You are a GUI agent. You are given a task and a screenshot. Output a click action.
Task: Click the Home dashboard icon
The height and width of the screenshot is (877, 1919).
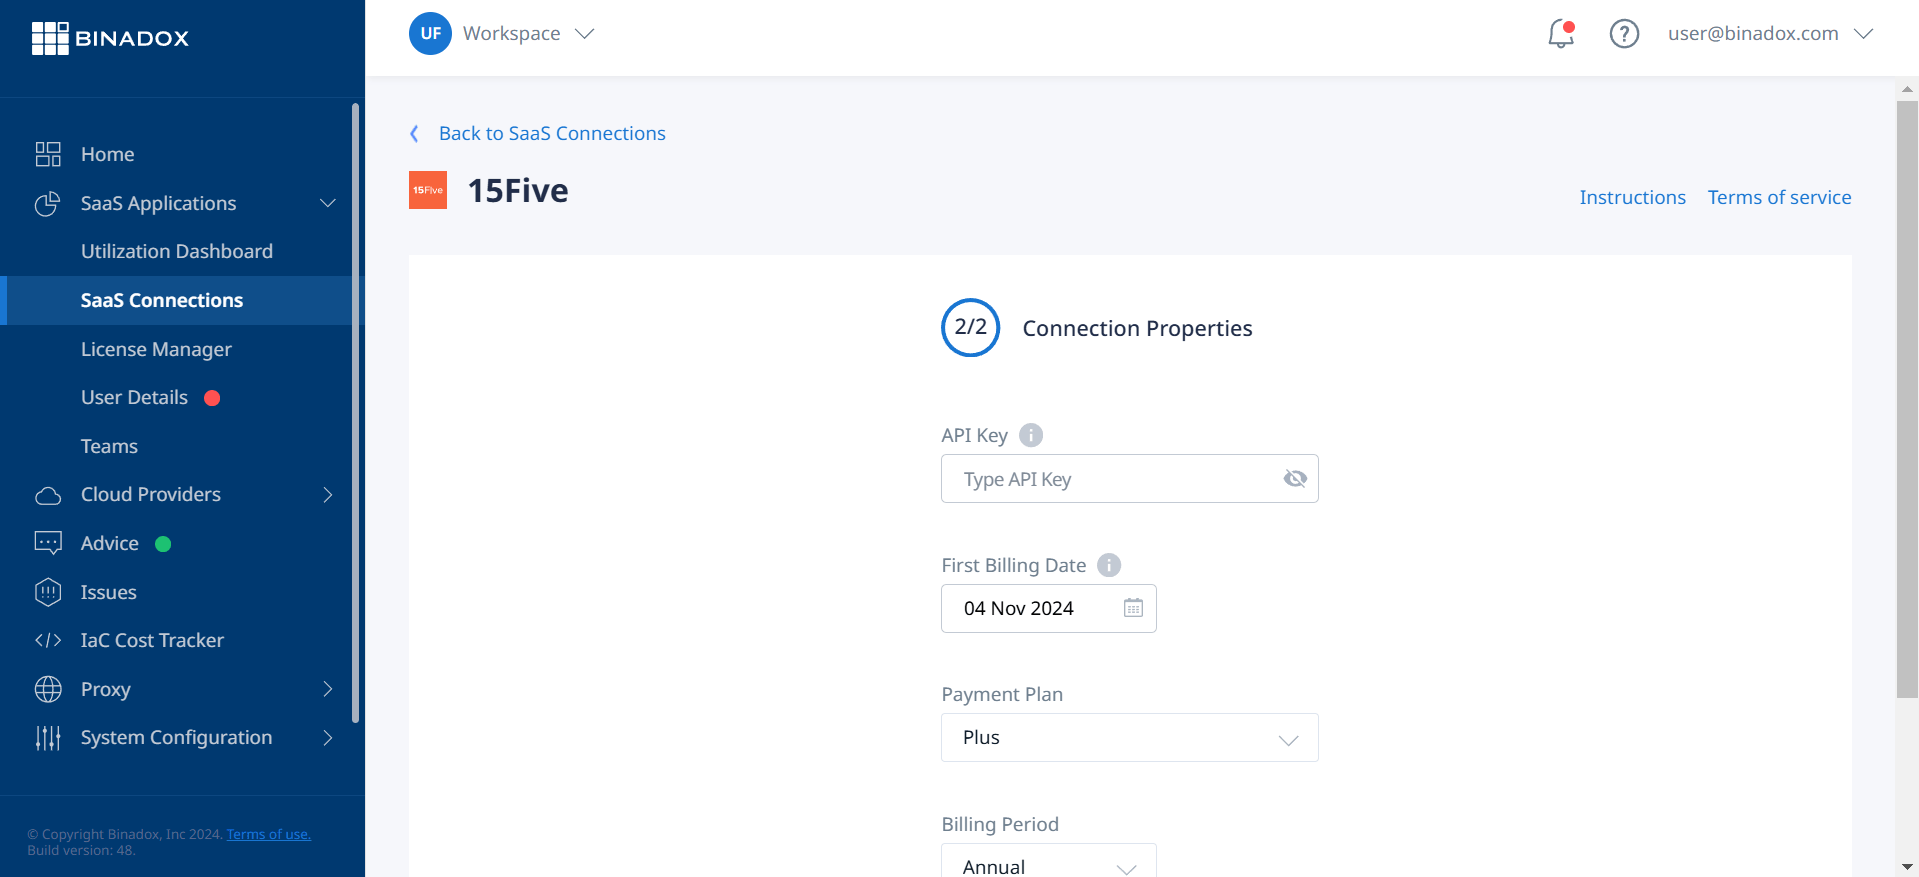48,154
